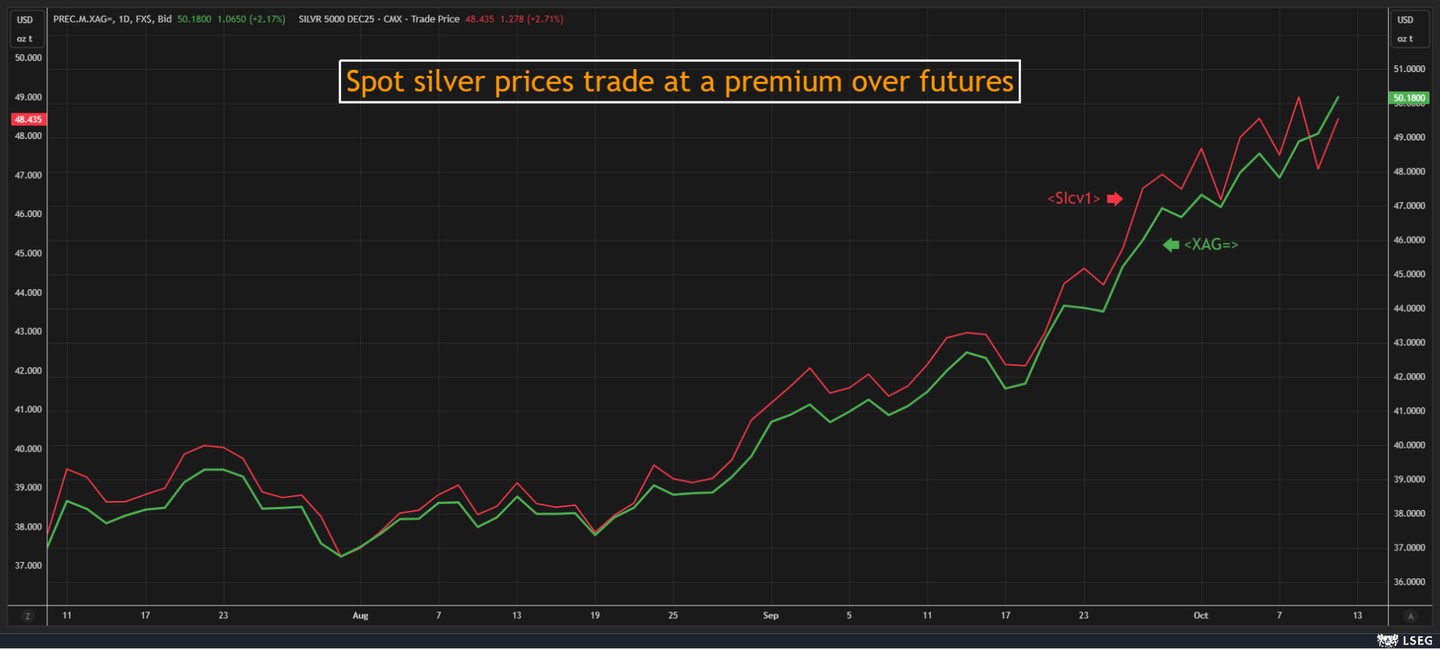Toggle the A auto-scale button at bottom-right
Viewport: 1440px width, 649px height.
(x=1410, y=616)
